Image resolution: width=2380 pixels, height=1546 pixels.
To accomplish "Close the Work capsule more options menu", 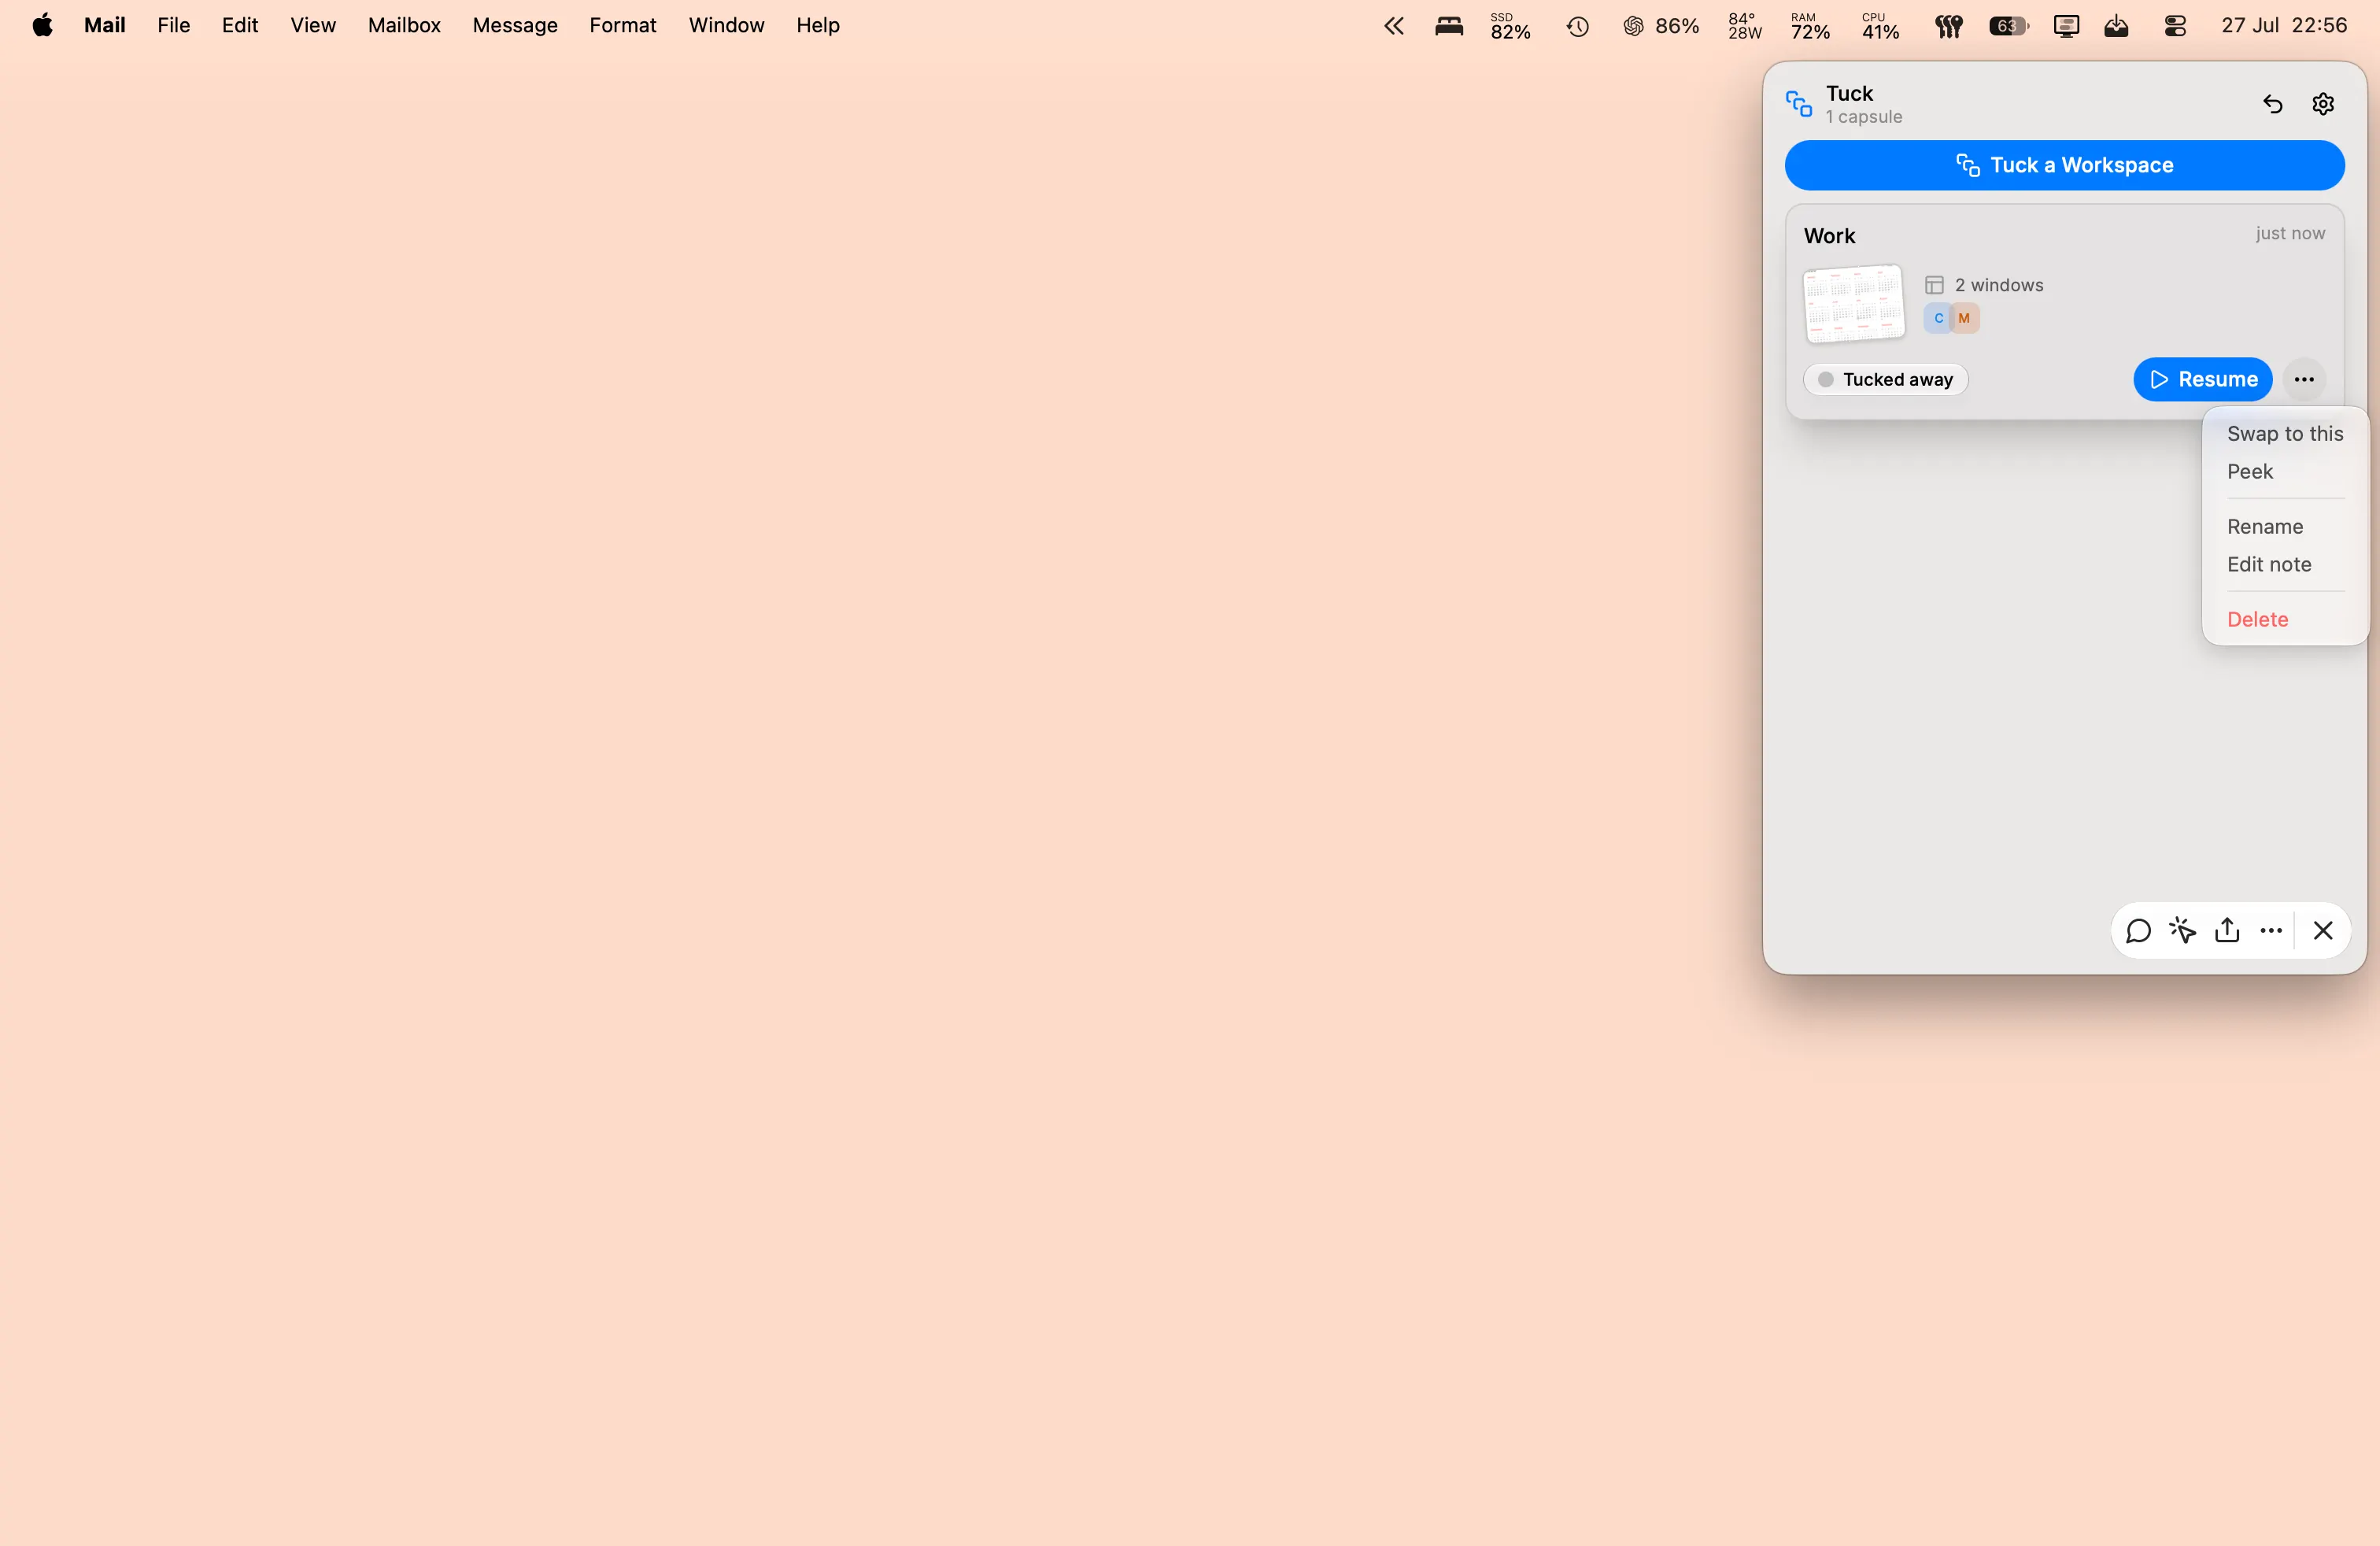I will 2304,379.
